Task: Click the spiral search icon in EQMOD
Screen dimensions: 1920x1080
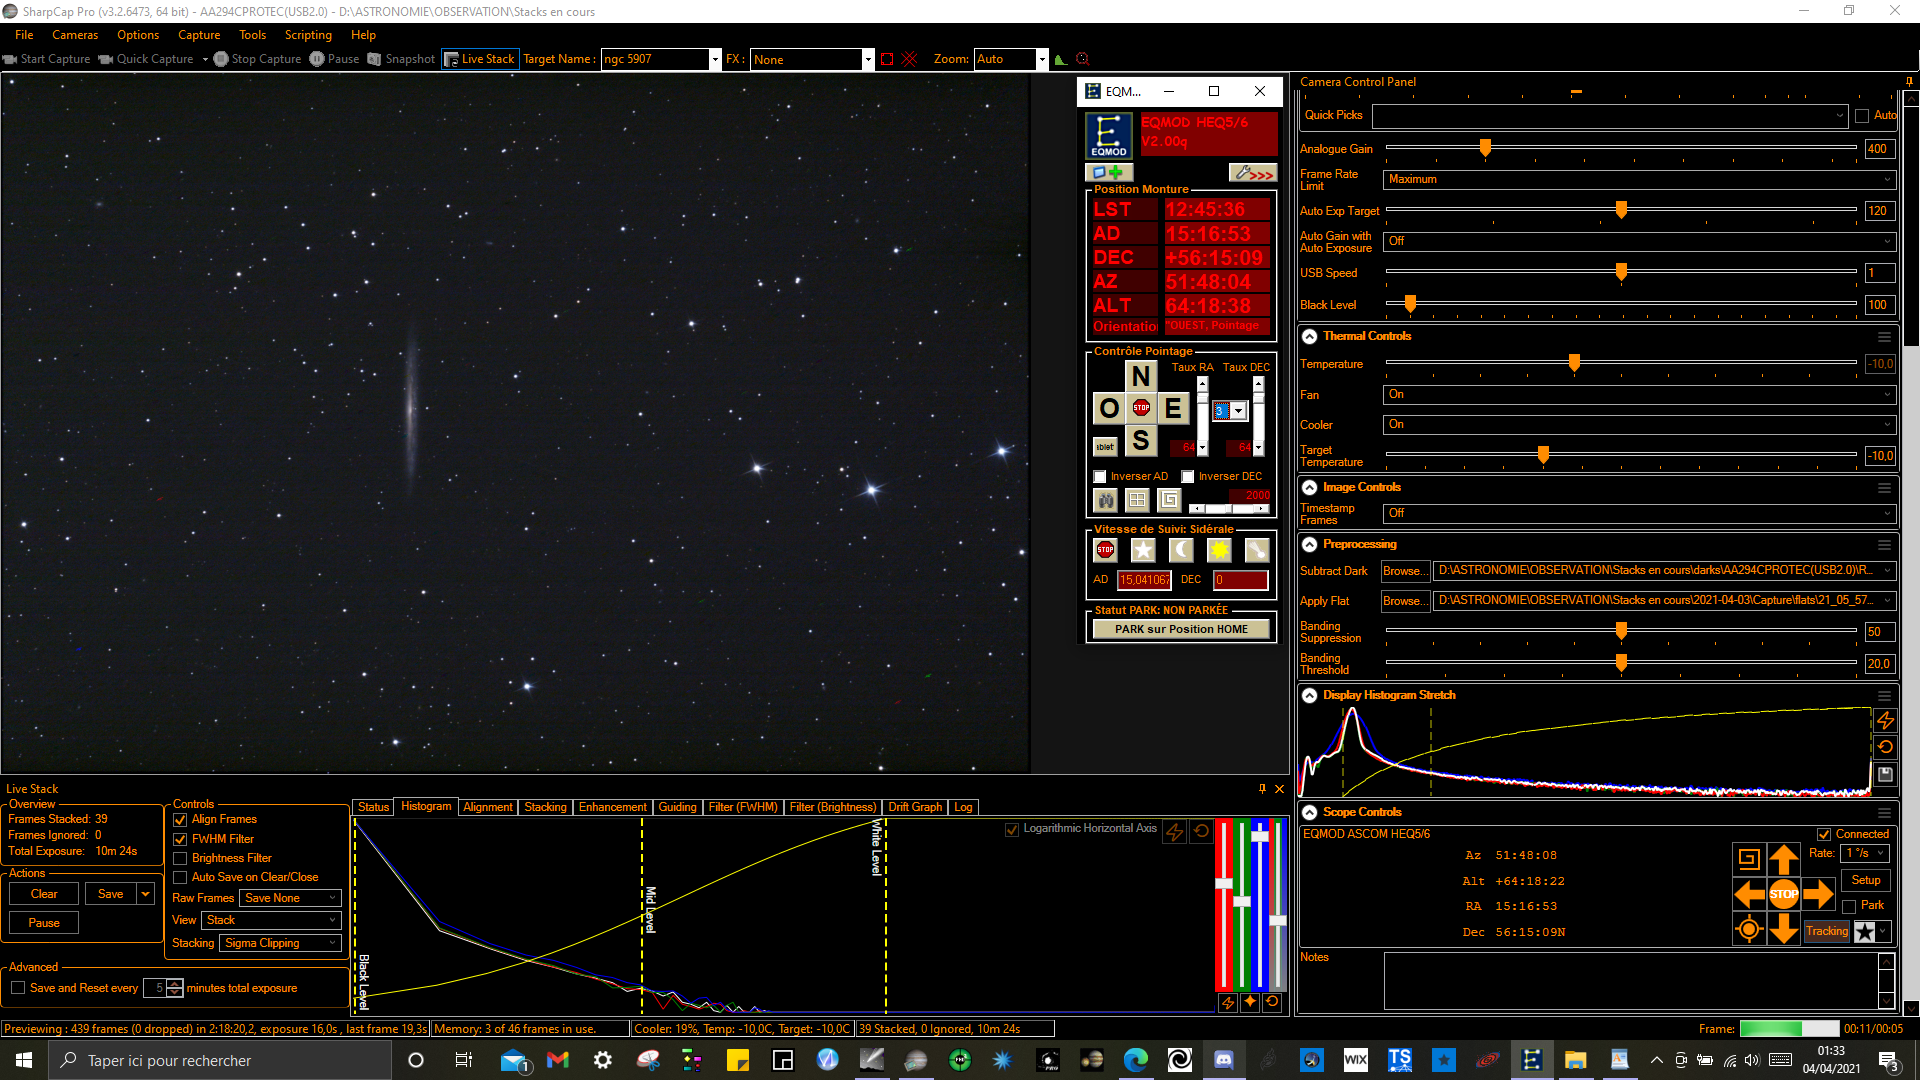Action: [x=1169, y=499]
